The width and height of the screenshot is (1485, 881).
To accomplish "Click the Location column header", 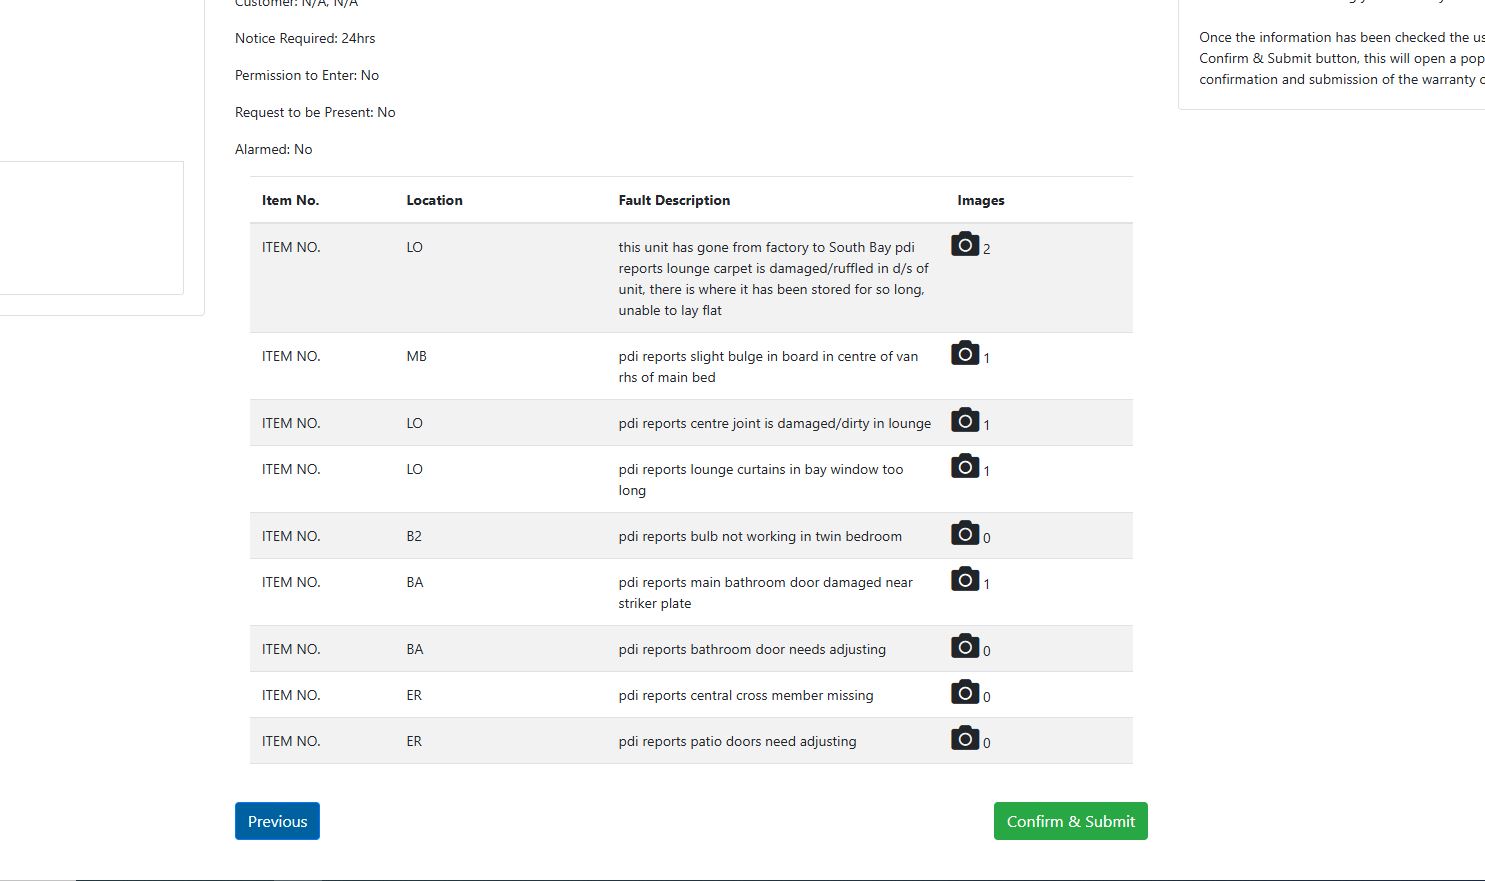I will click(434, 200).
